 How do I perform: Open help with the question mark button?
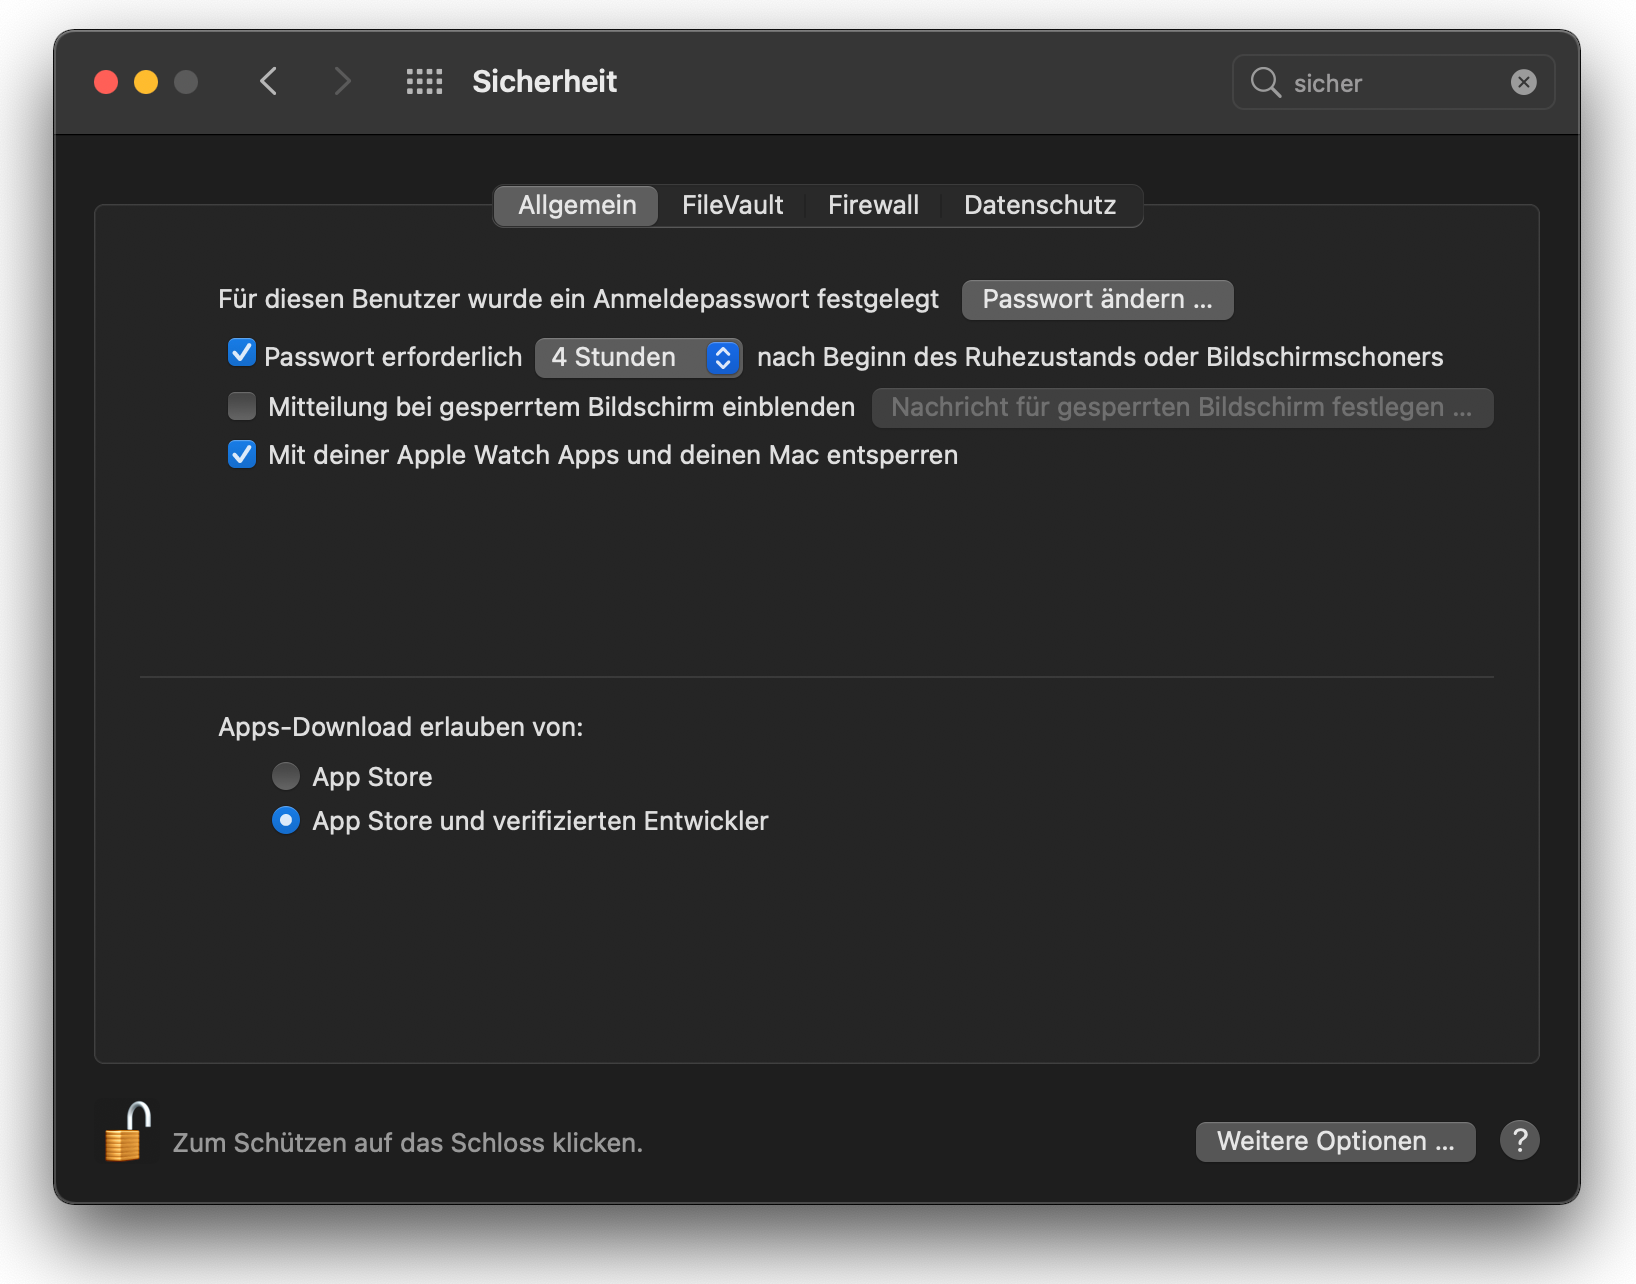[x=1519, y=1140]
